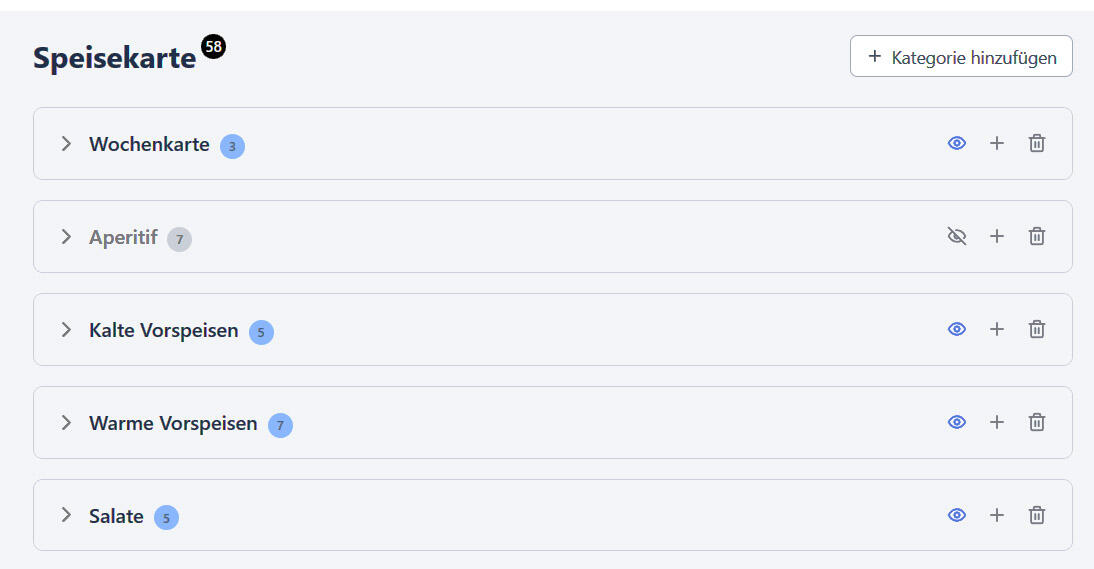Add item to Warme Vorspeisen

pos(996,422)
